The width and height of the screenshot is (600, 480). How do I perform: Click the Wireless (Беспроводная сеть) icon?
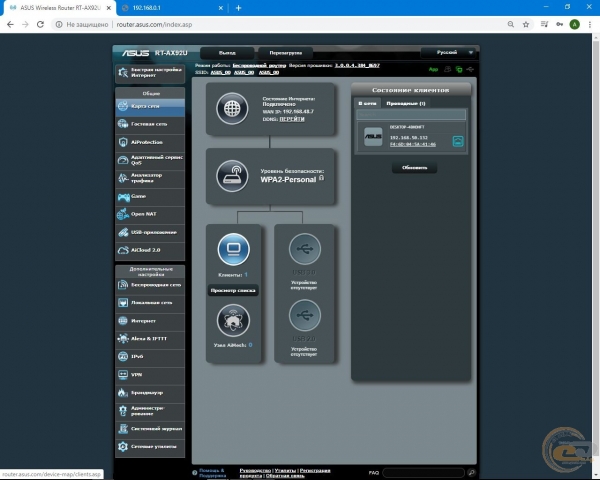123,285
